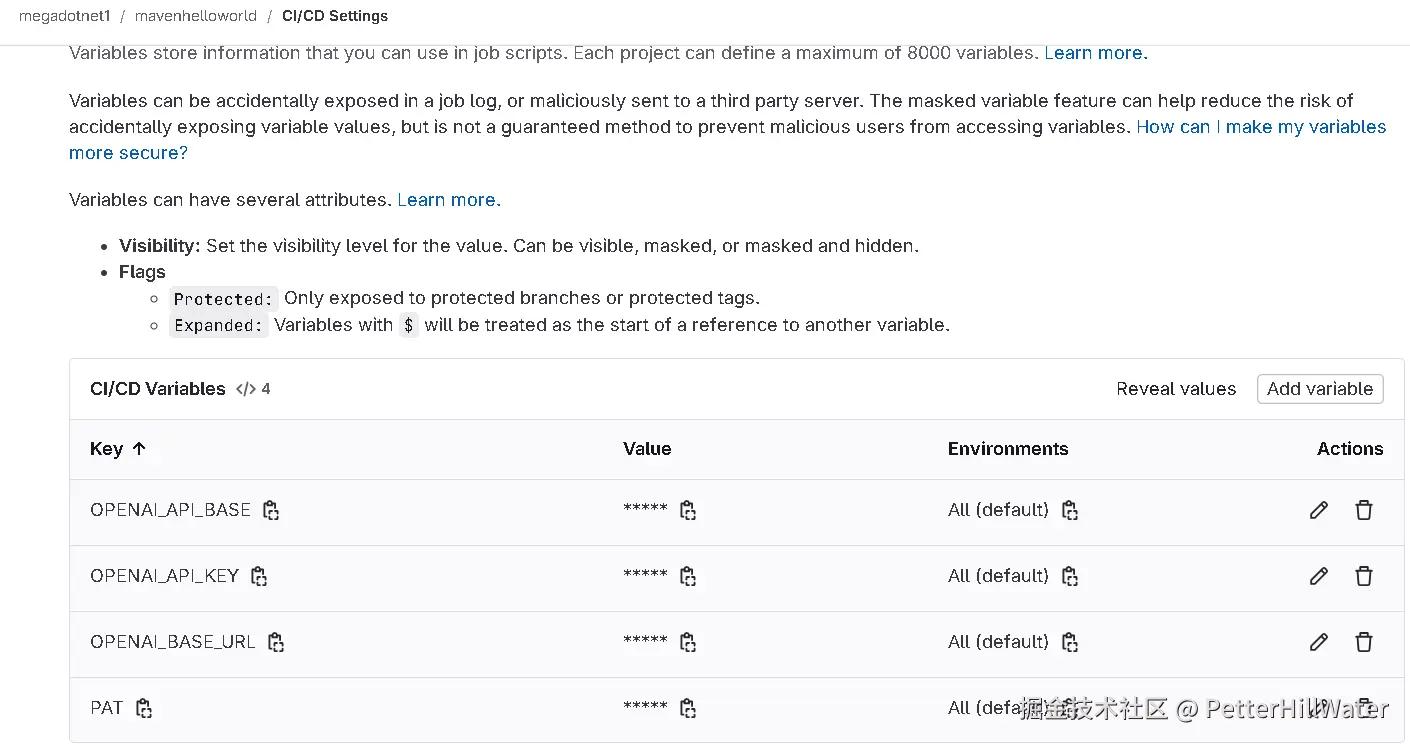Follow Learn more link after 8000 variables
The width and height of the screenshot is (1410, 744).
[1095, 53]
